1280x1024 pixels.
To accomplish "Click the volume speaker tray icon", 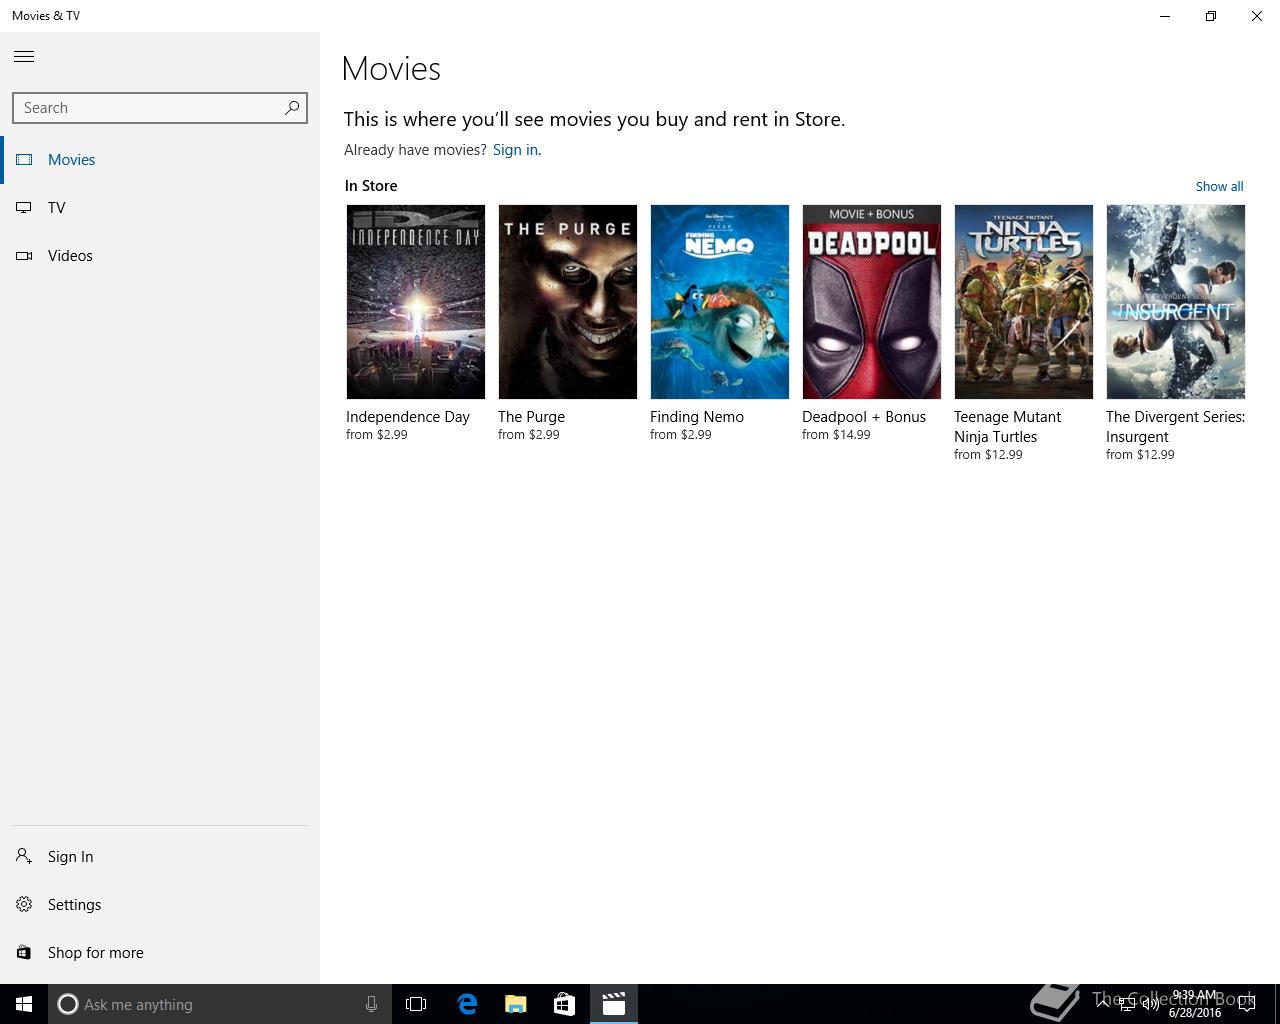I will [x=1150, y=1004].
